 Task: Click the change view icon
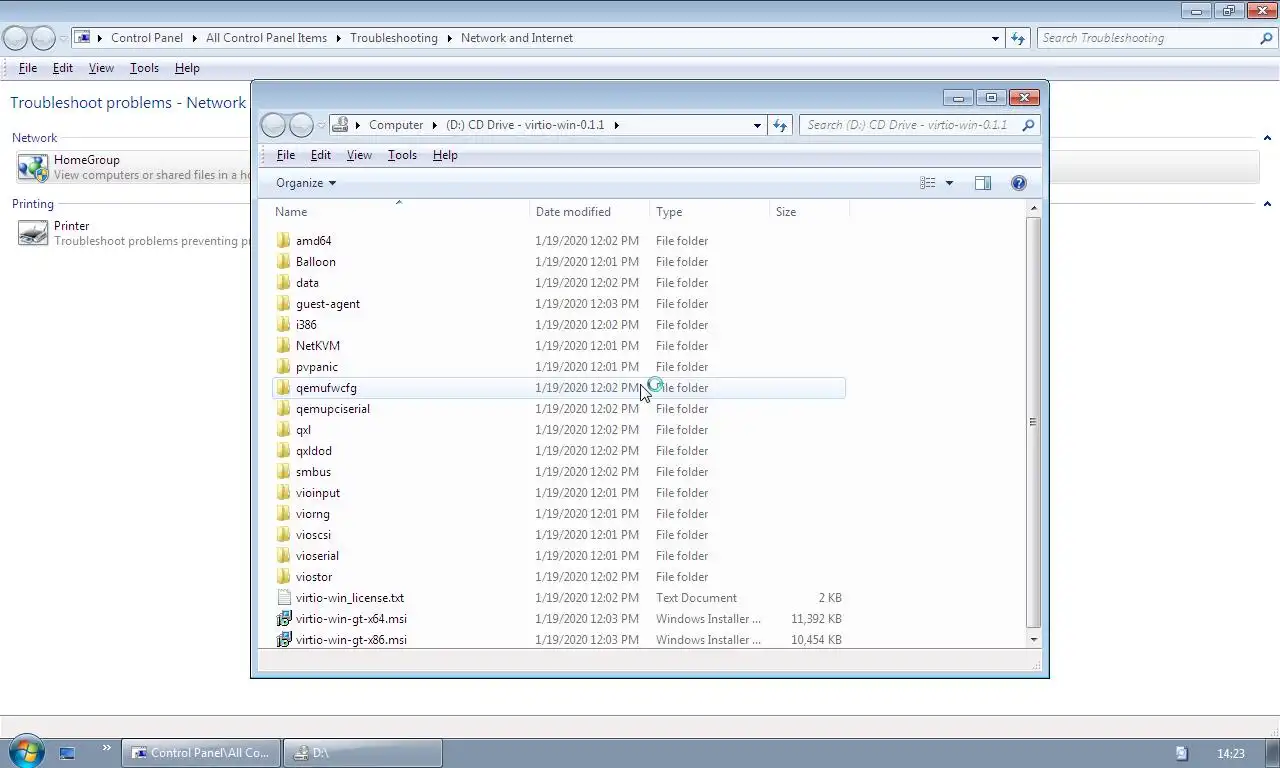(x=928, y=183)
